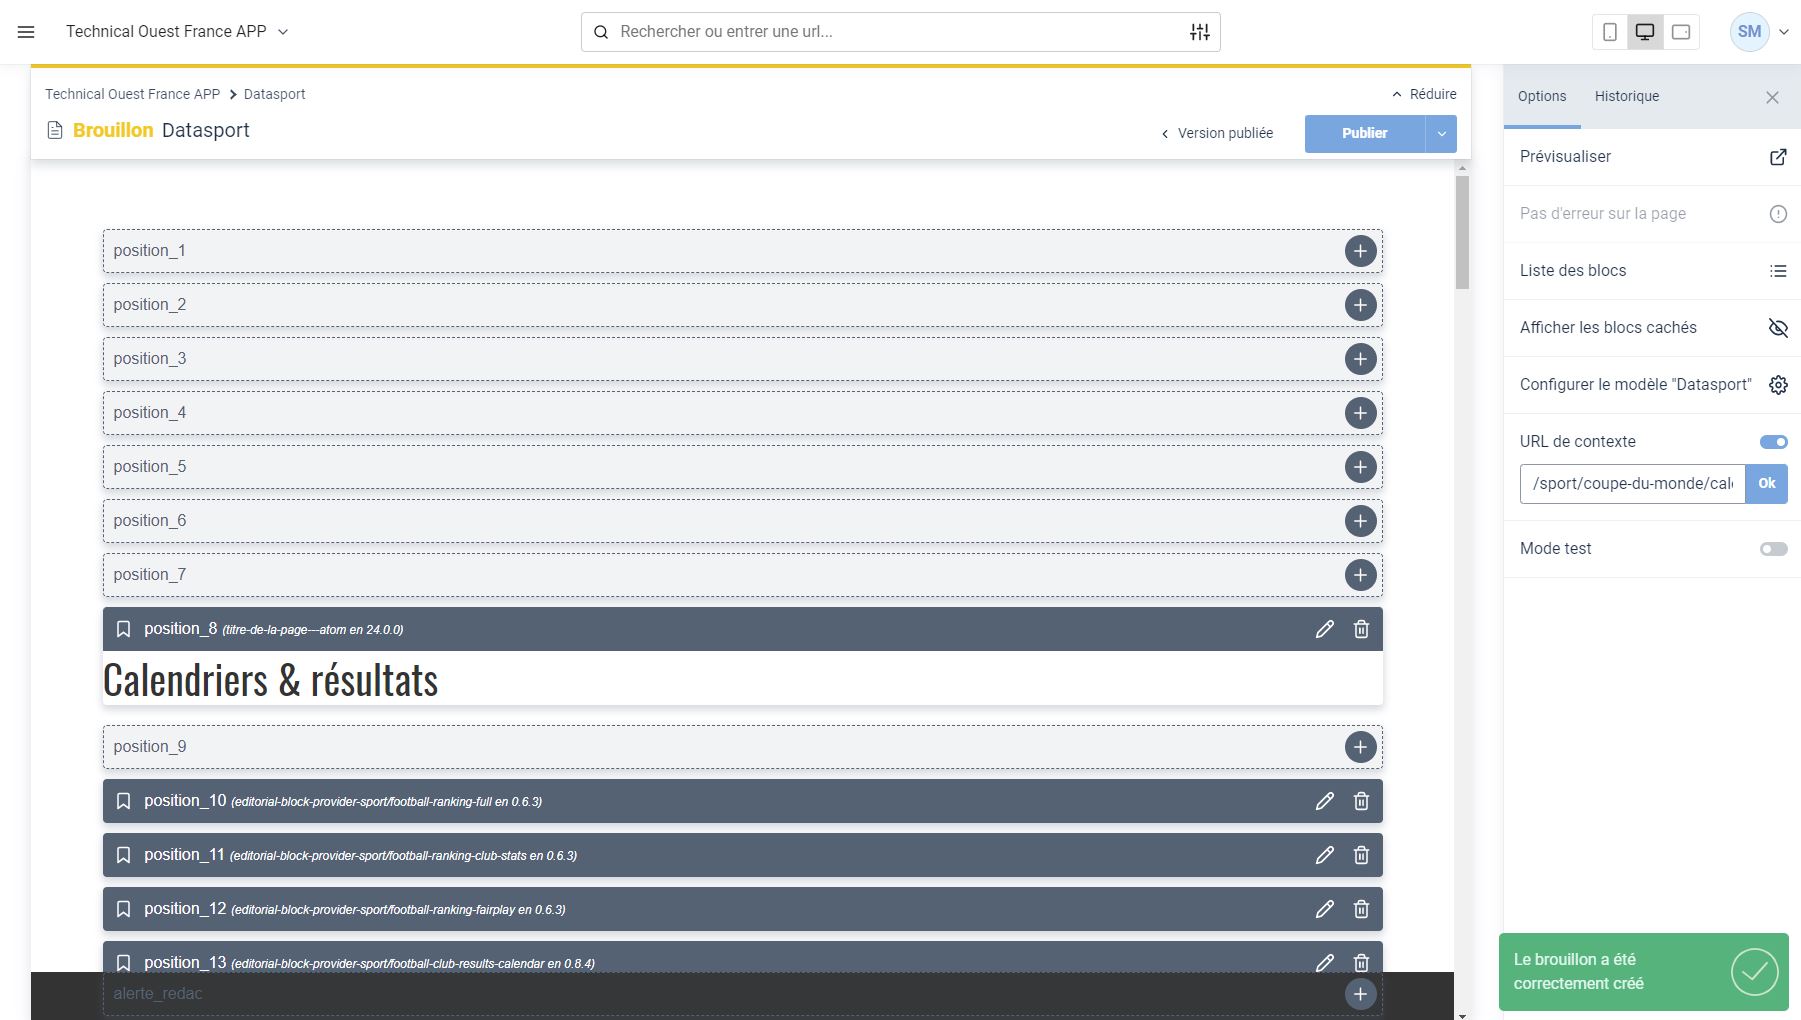This screenshot has width=1801, height=1020.
Task: Add a block to position_4
Action: click(x=1360, y=413)
